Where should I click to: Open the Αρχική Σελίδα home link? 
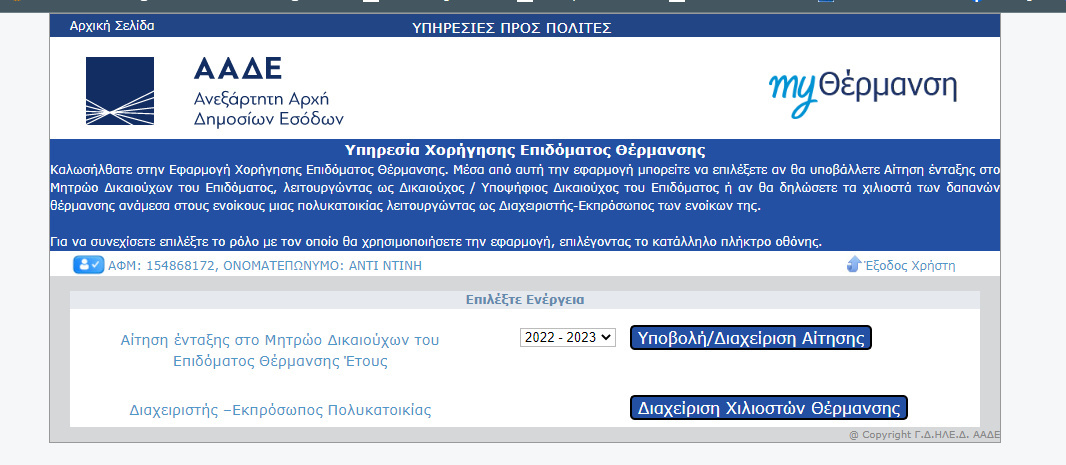coord(112,26)
